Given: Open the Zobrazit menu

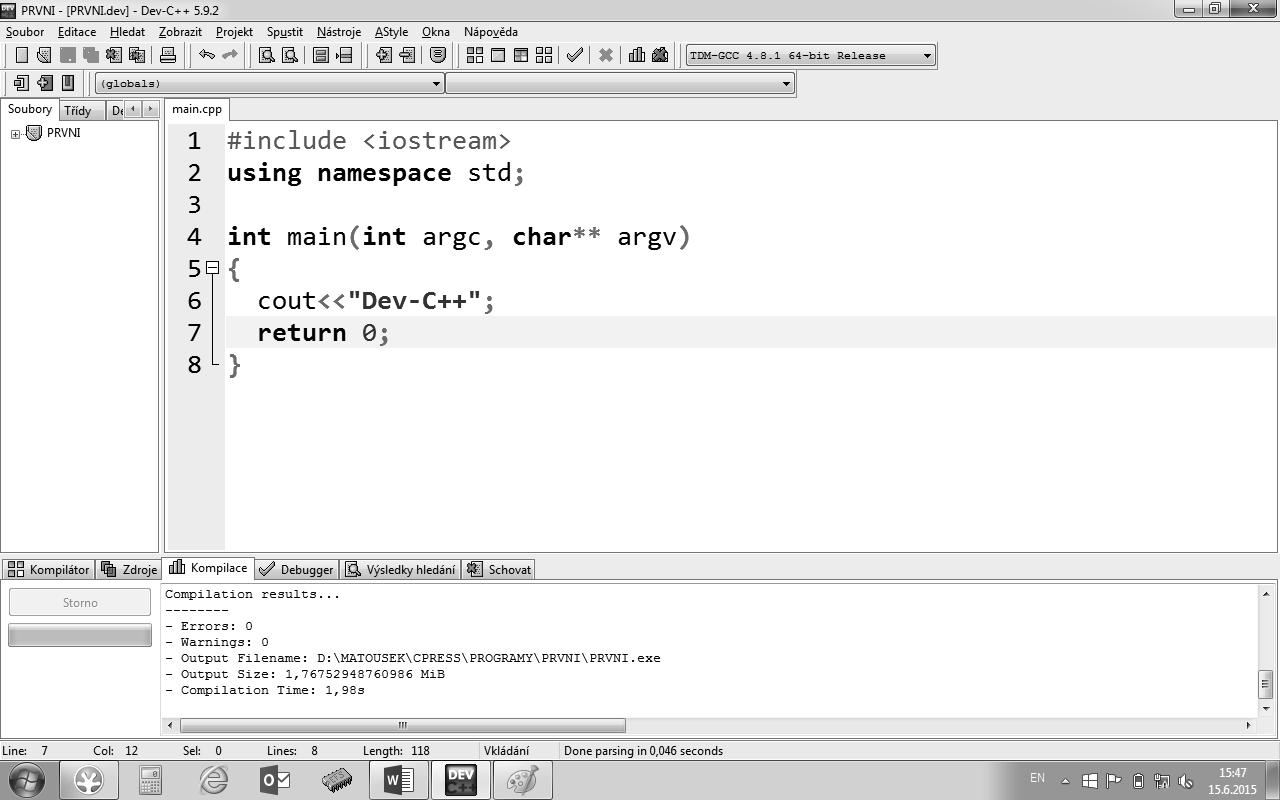Looking at the screenshot, I should click(x=180, y=32).
